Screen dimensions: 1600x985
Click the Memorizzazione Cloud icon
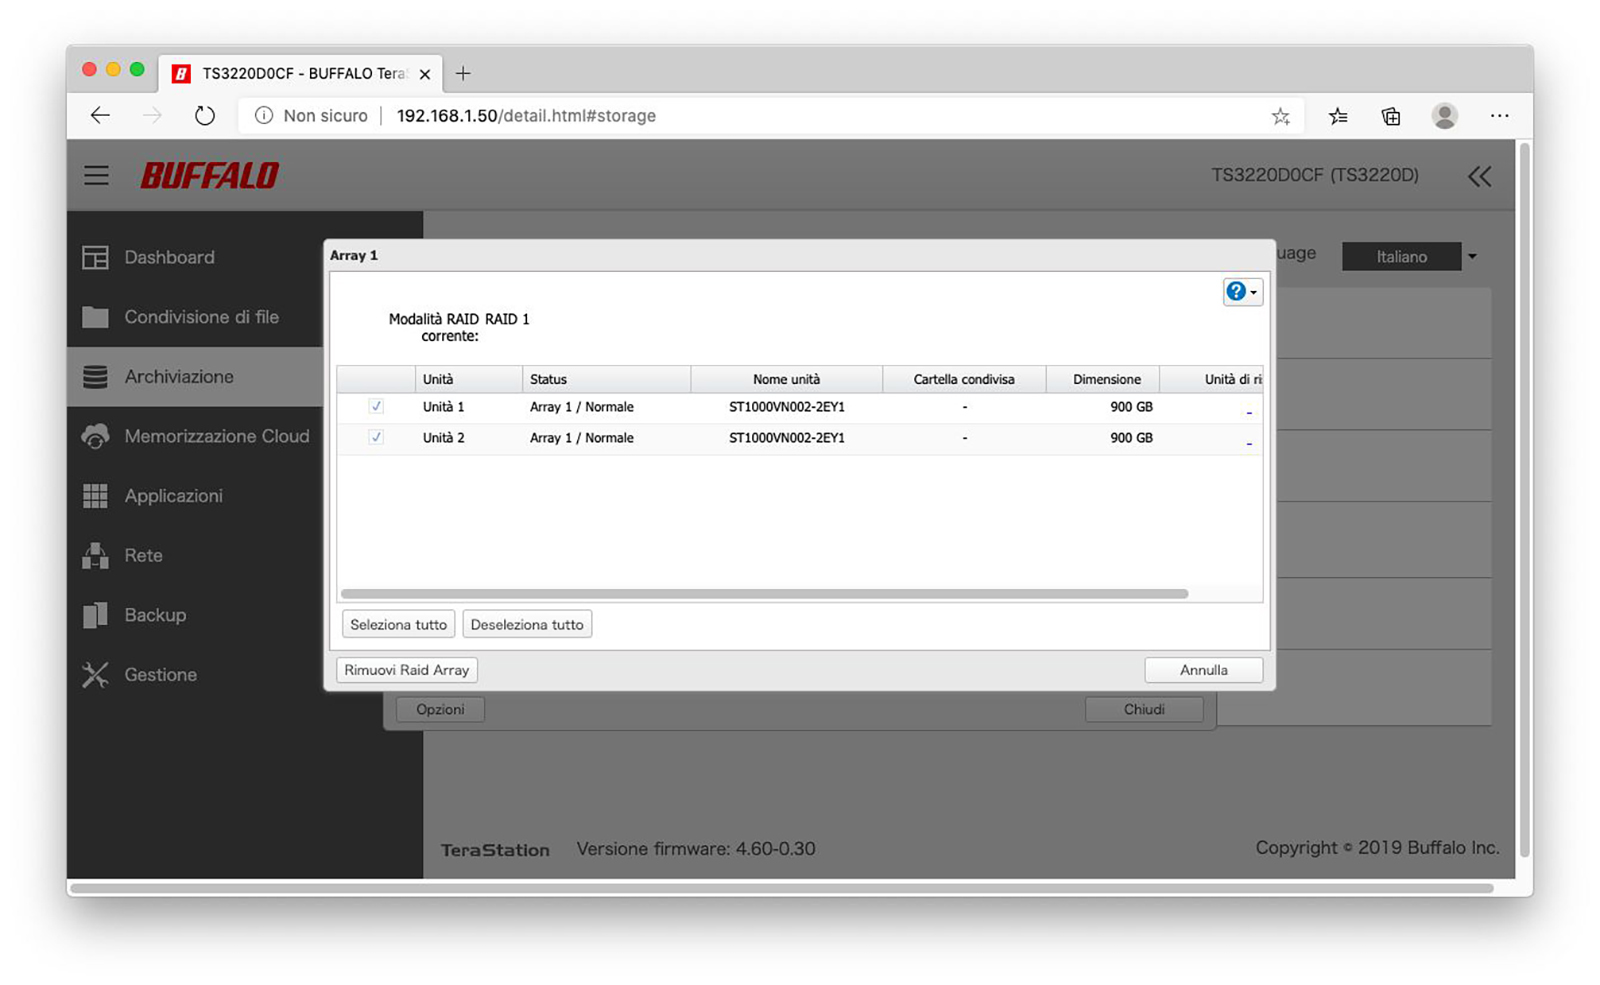[x=95, y=436]
